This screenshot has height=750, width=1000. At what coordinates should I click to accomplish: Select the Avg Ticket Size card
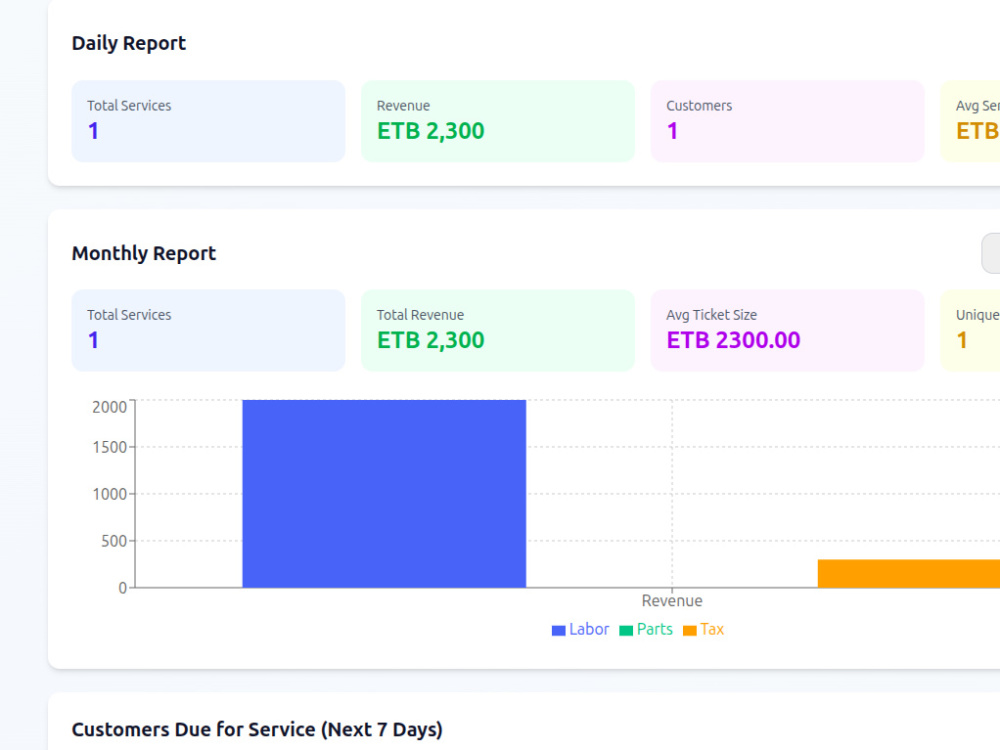click(788, 330)
